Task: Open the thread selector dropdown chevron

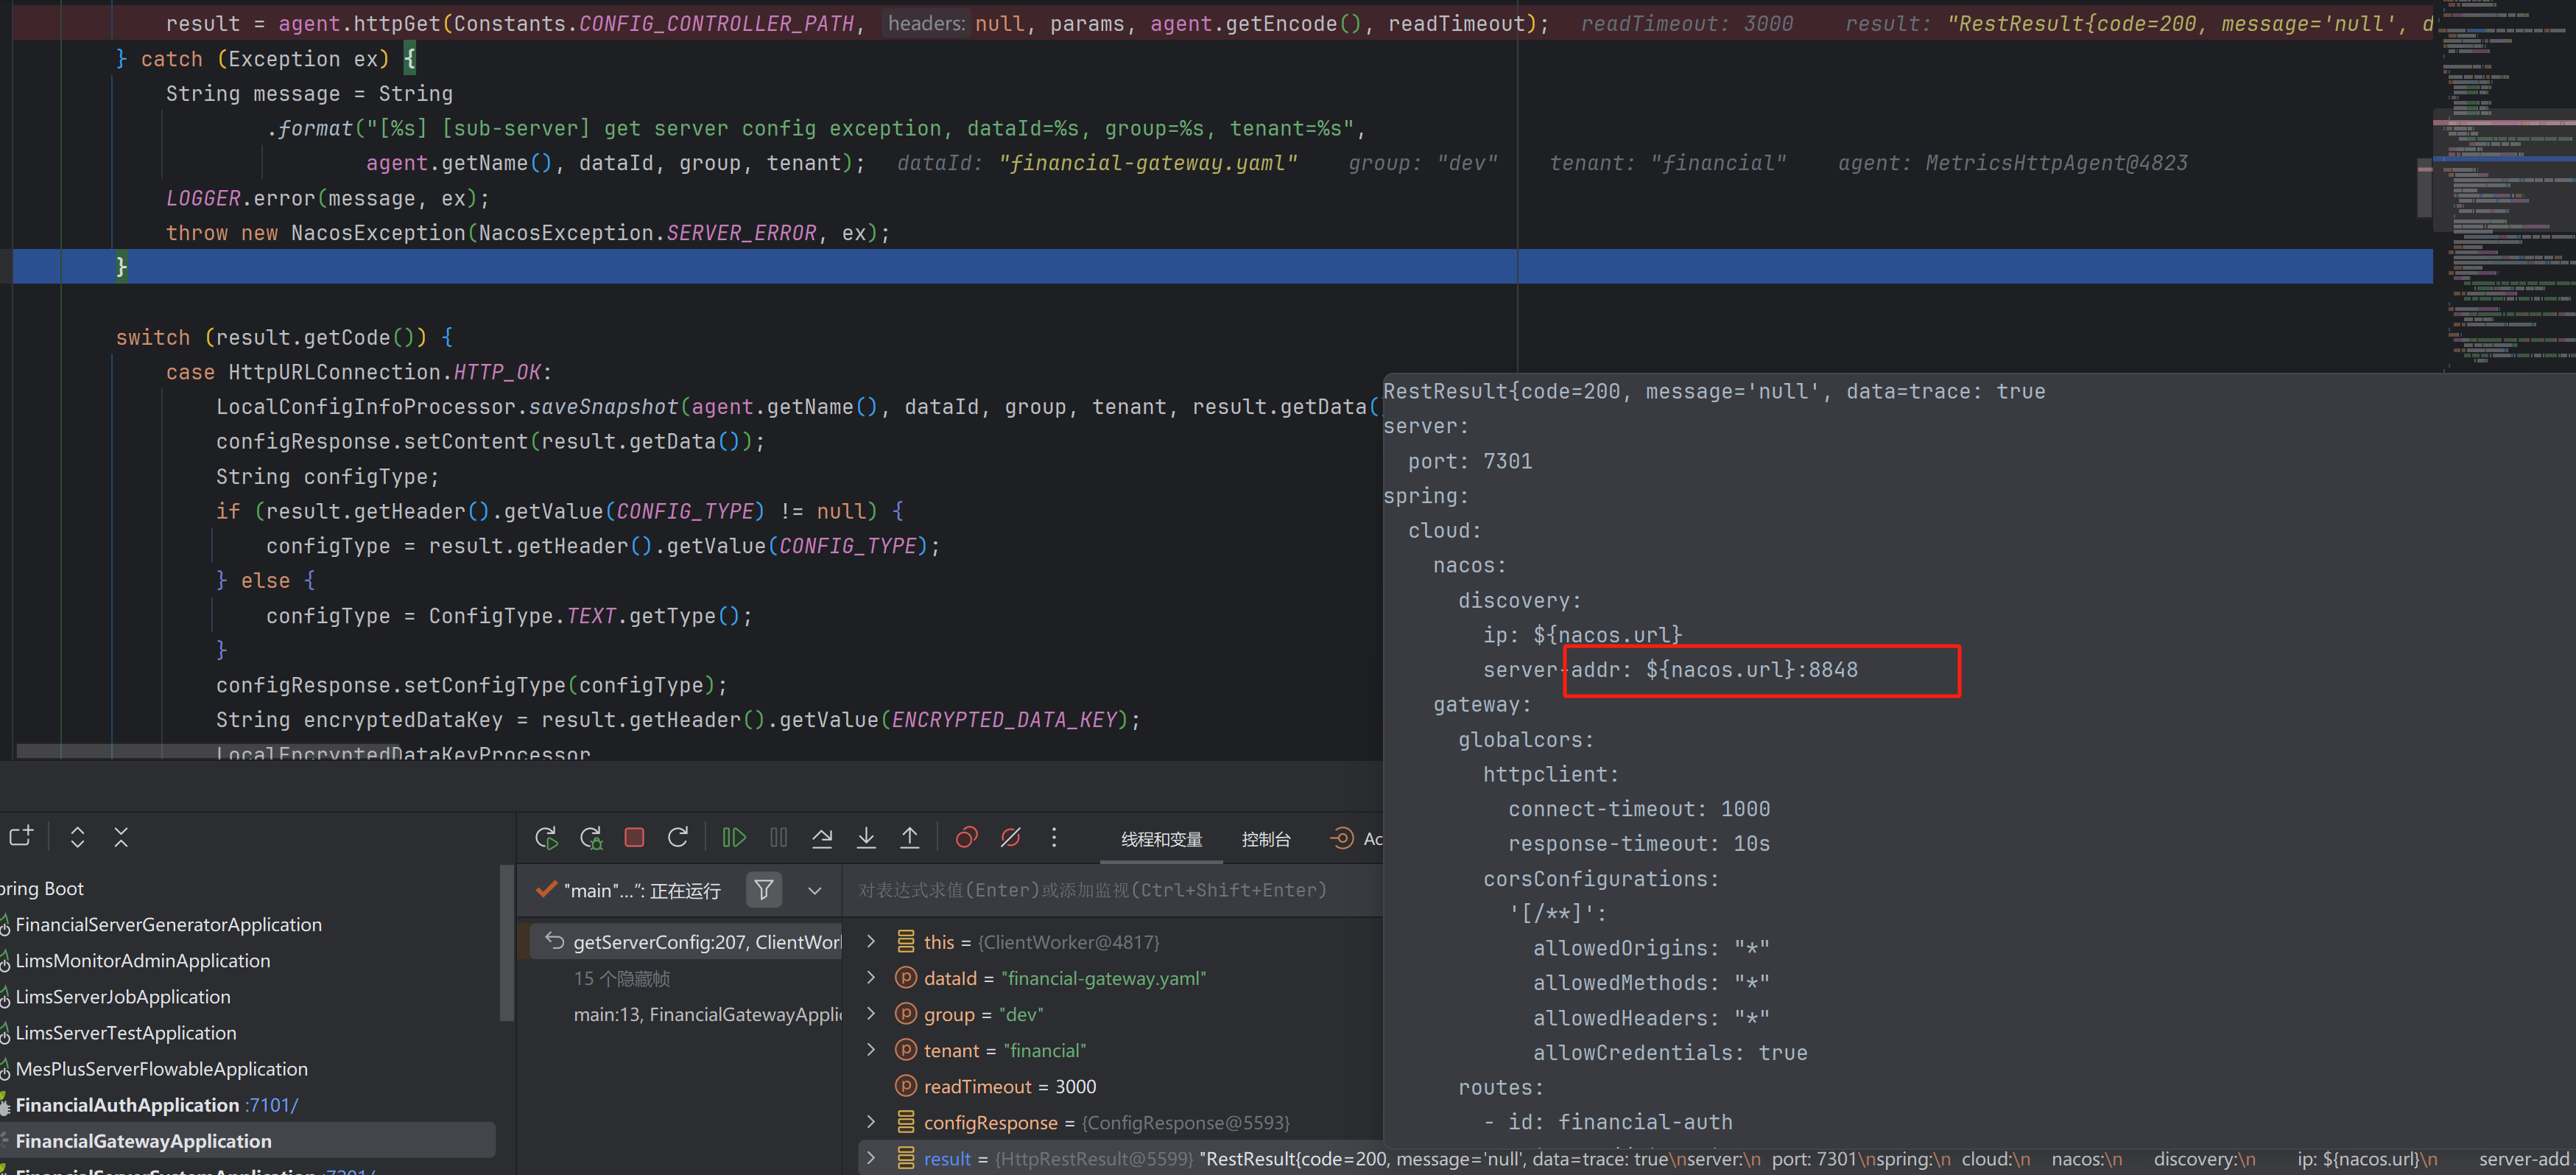Action: coord(815,890)
